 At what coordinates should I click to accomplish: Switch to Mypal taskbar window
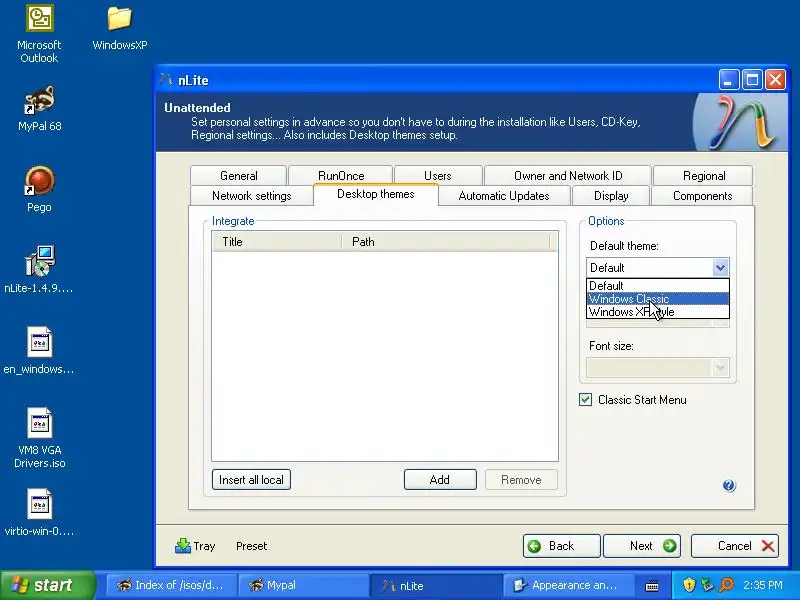pos(303,585)
